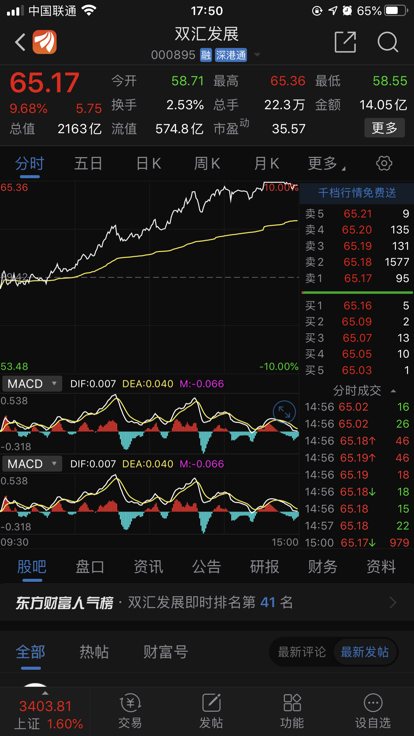414x736 pixels.
Task: Tap the 融 margin badge
Action: click(x=206, y=55)
